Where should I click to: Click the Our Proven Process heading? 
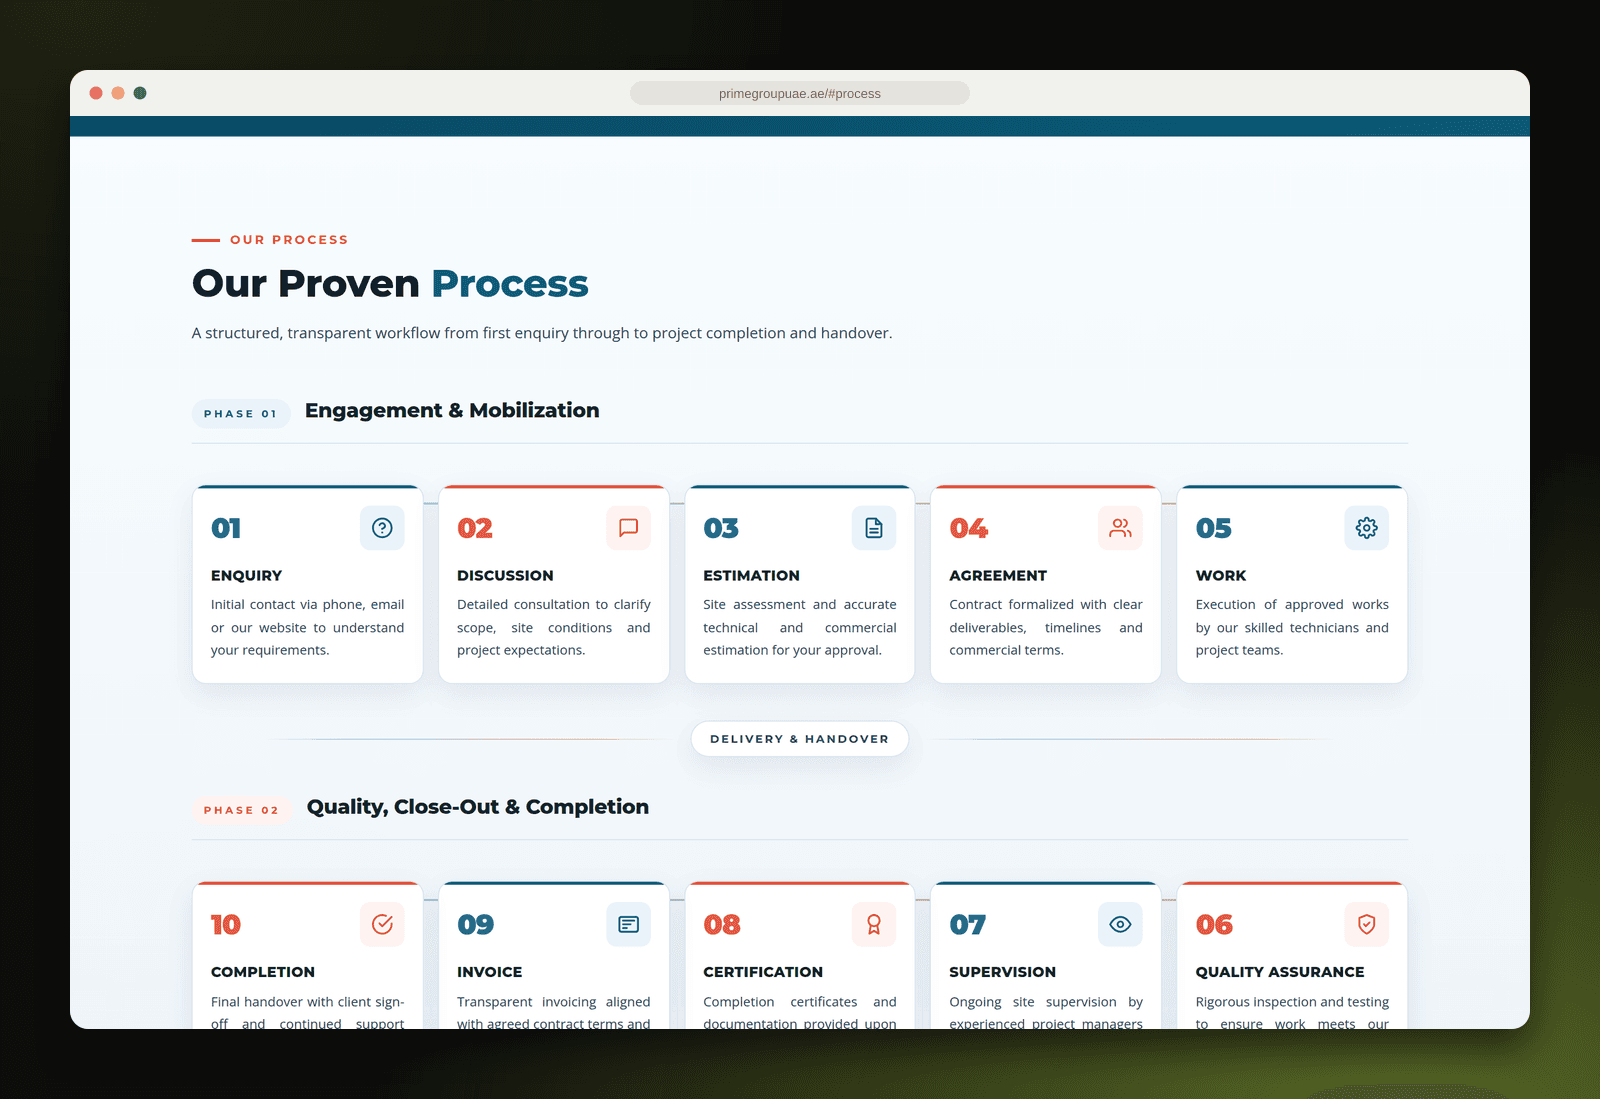click(390, 284)
